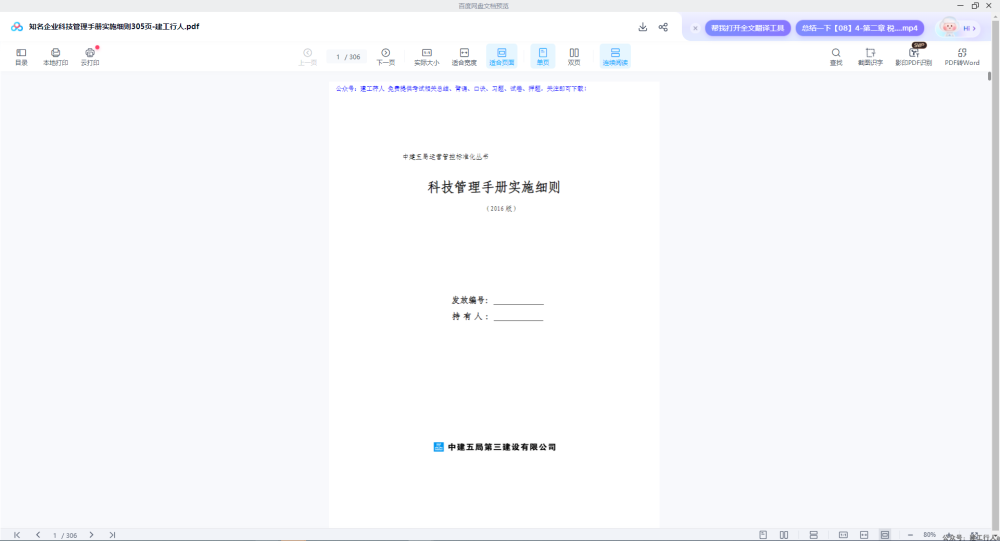
Task: Download the PDF file
Action: tap(643, 27)
